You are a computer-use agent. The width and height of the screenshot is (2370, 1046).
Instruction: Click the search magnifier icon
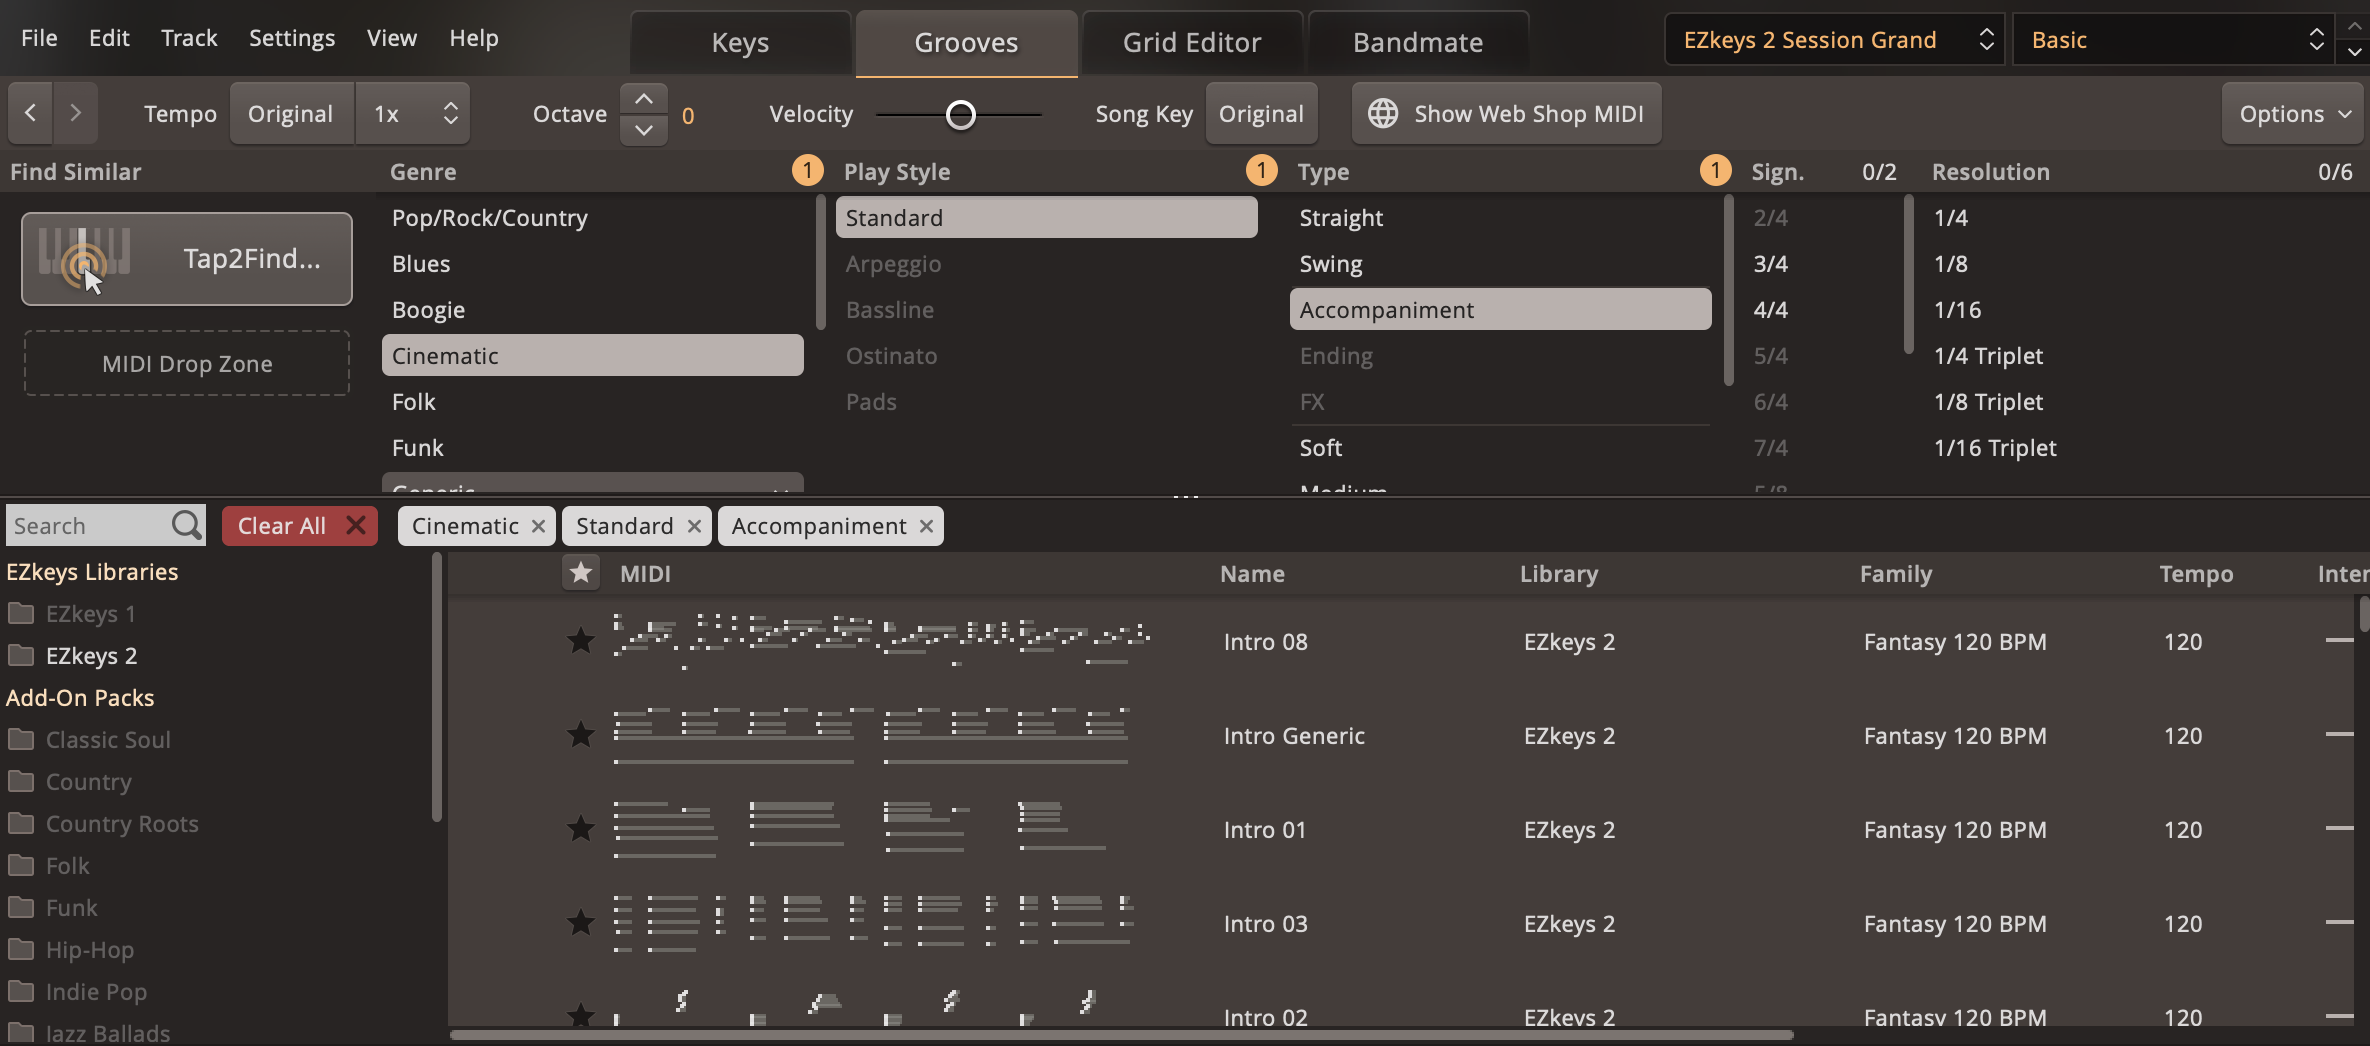[186, 525]
